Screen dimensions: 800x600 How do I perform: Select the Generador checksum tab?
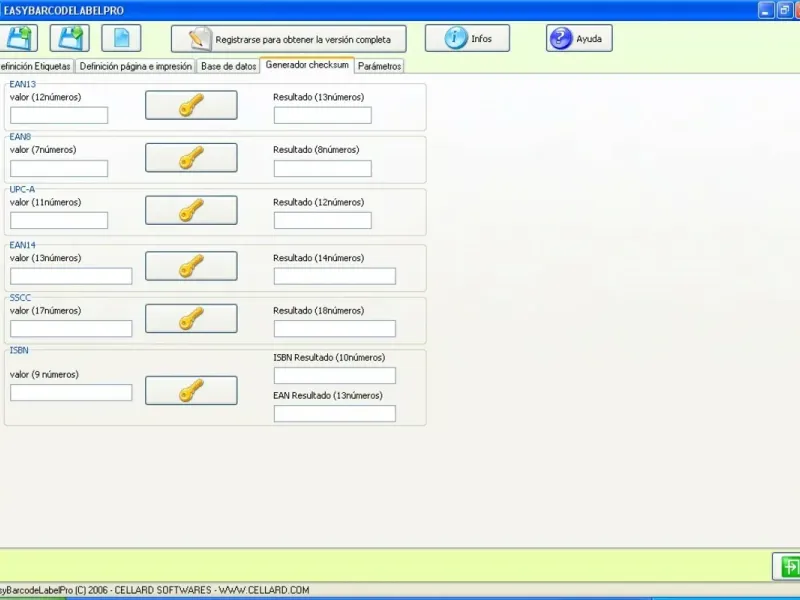pyautogui.click(x=307, y=65)
